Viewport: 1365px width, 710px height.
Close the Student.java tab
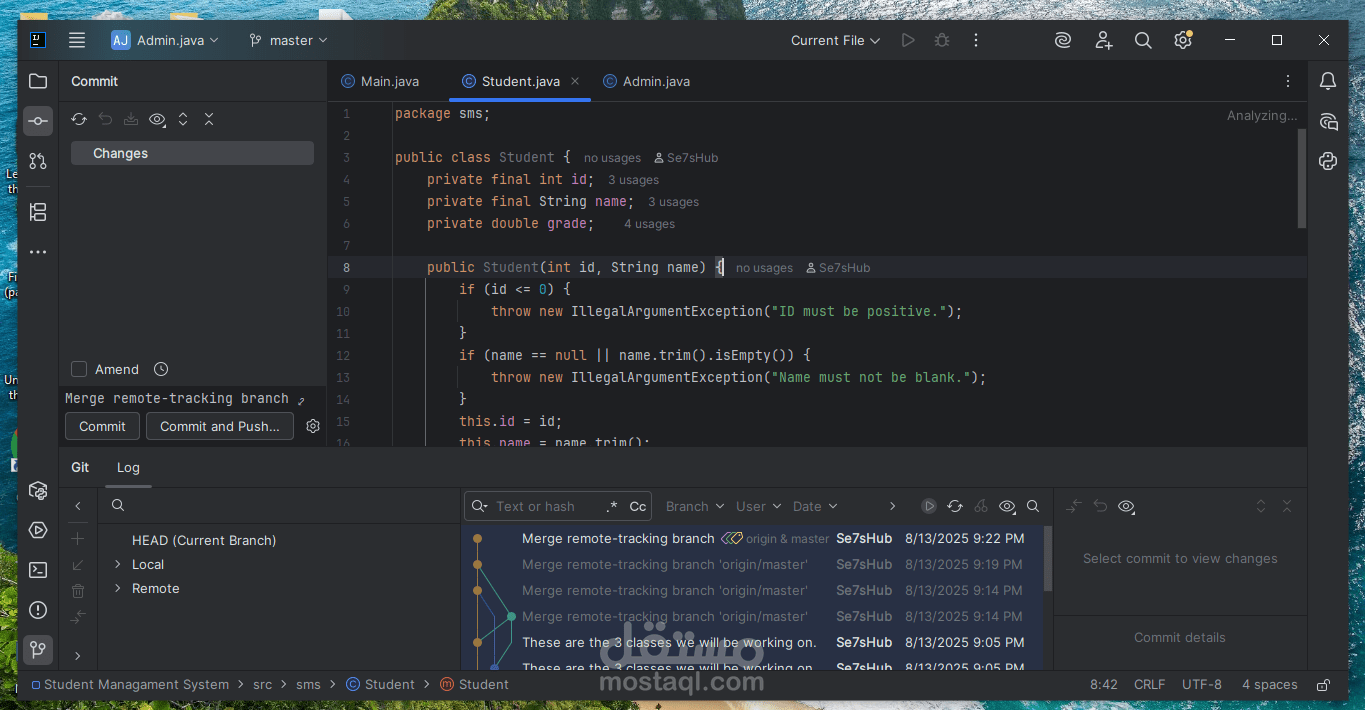tap(576, 81)
